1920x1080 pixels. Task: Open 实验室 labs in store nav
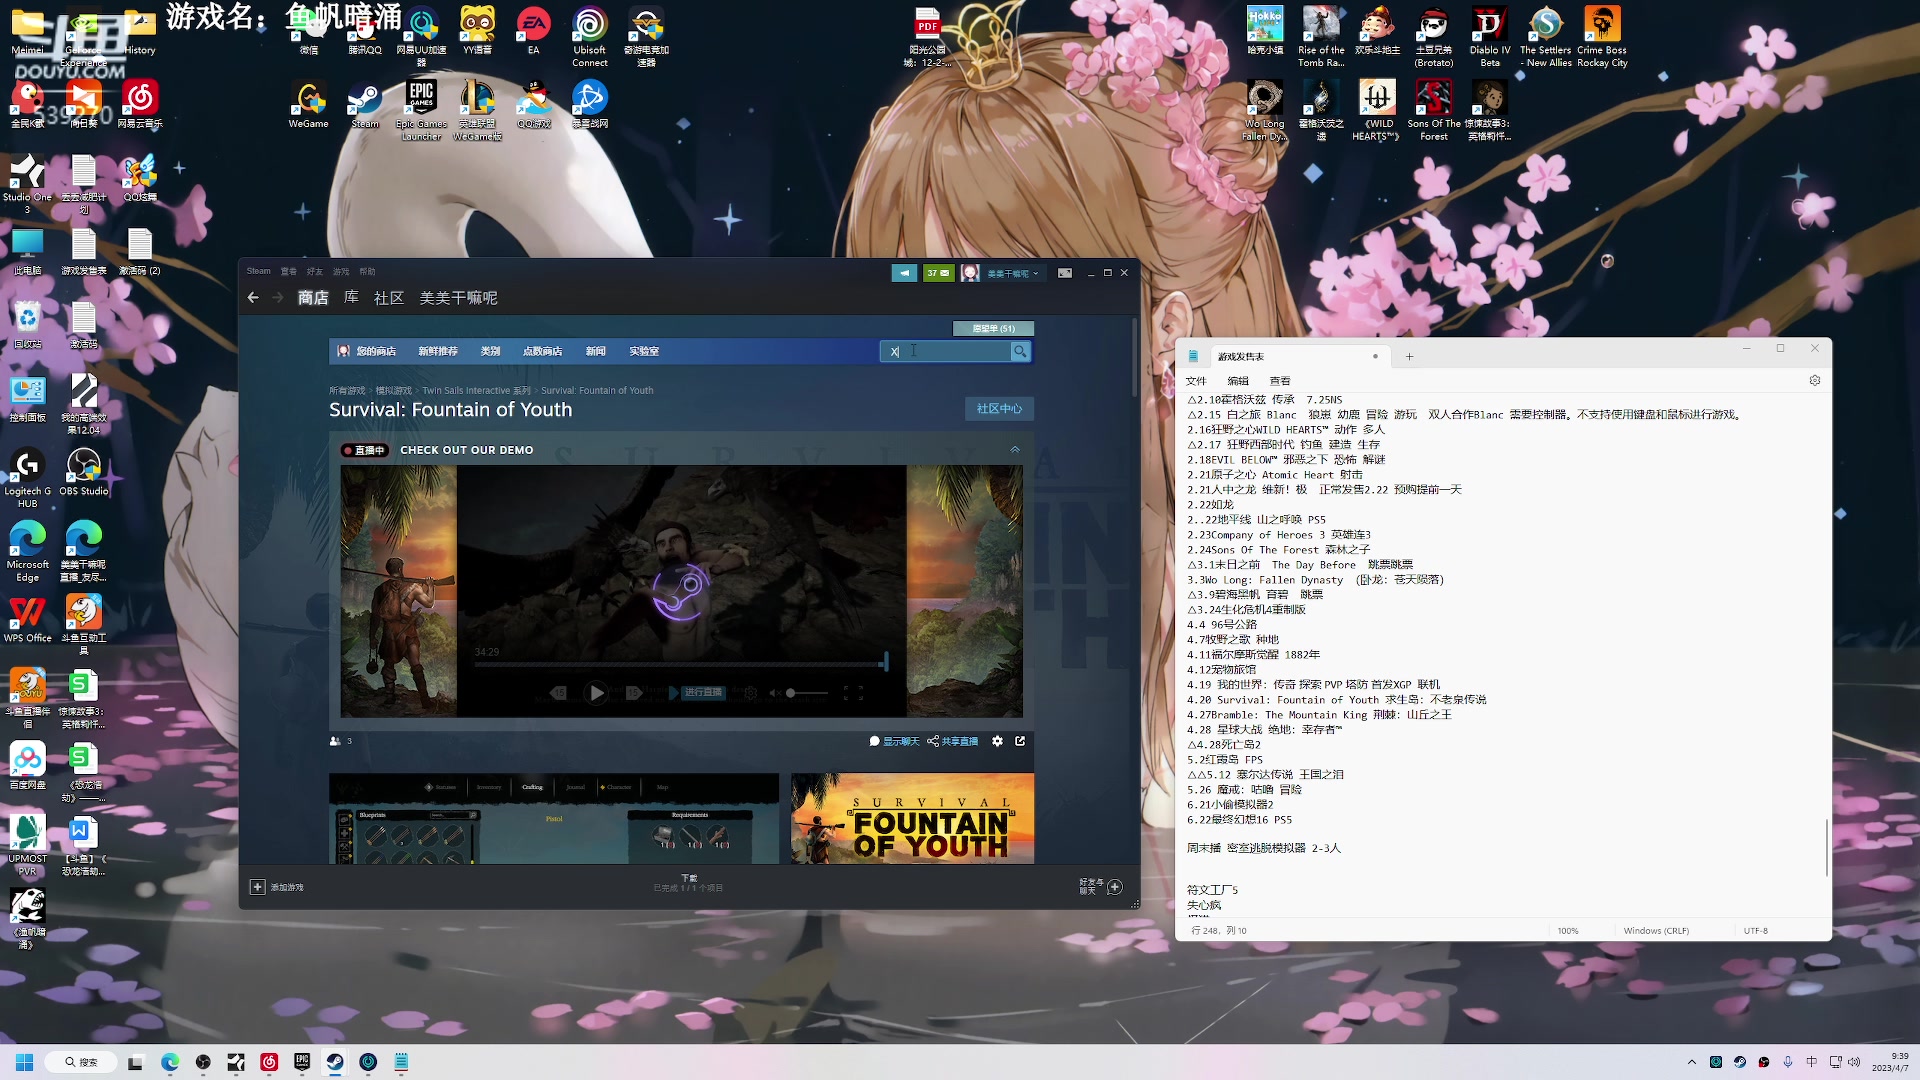click(x=644, y=351)
